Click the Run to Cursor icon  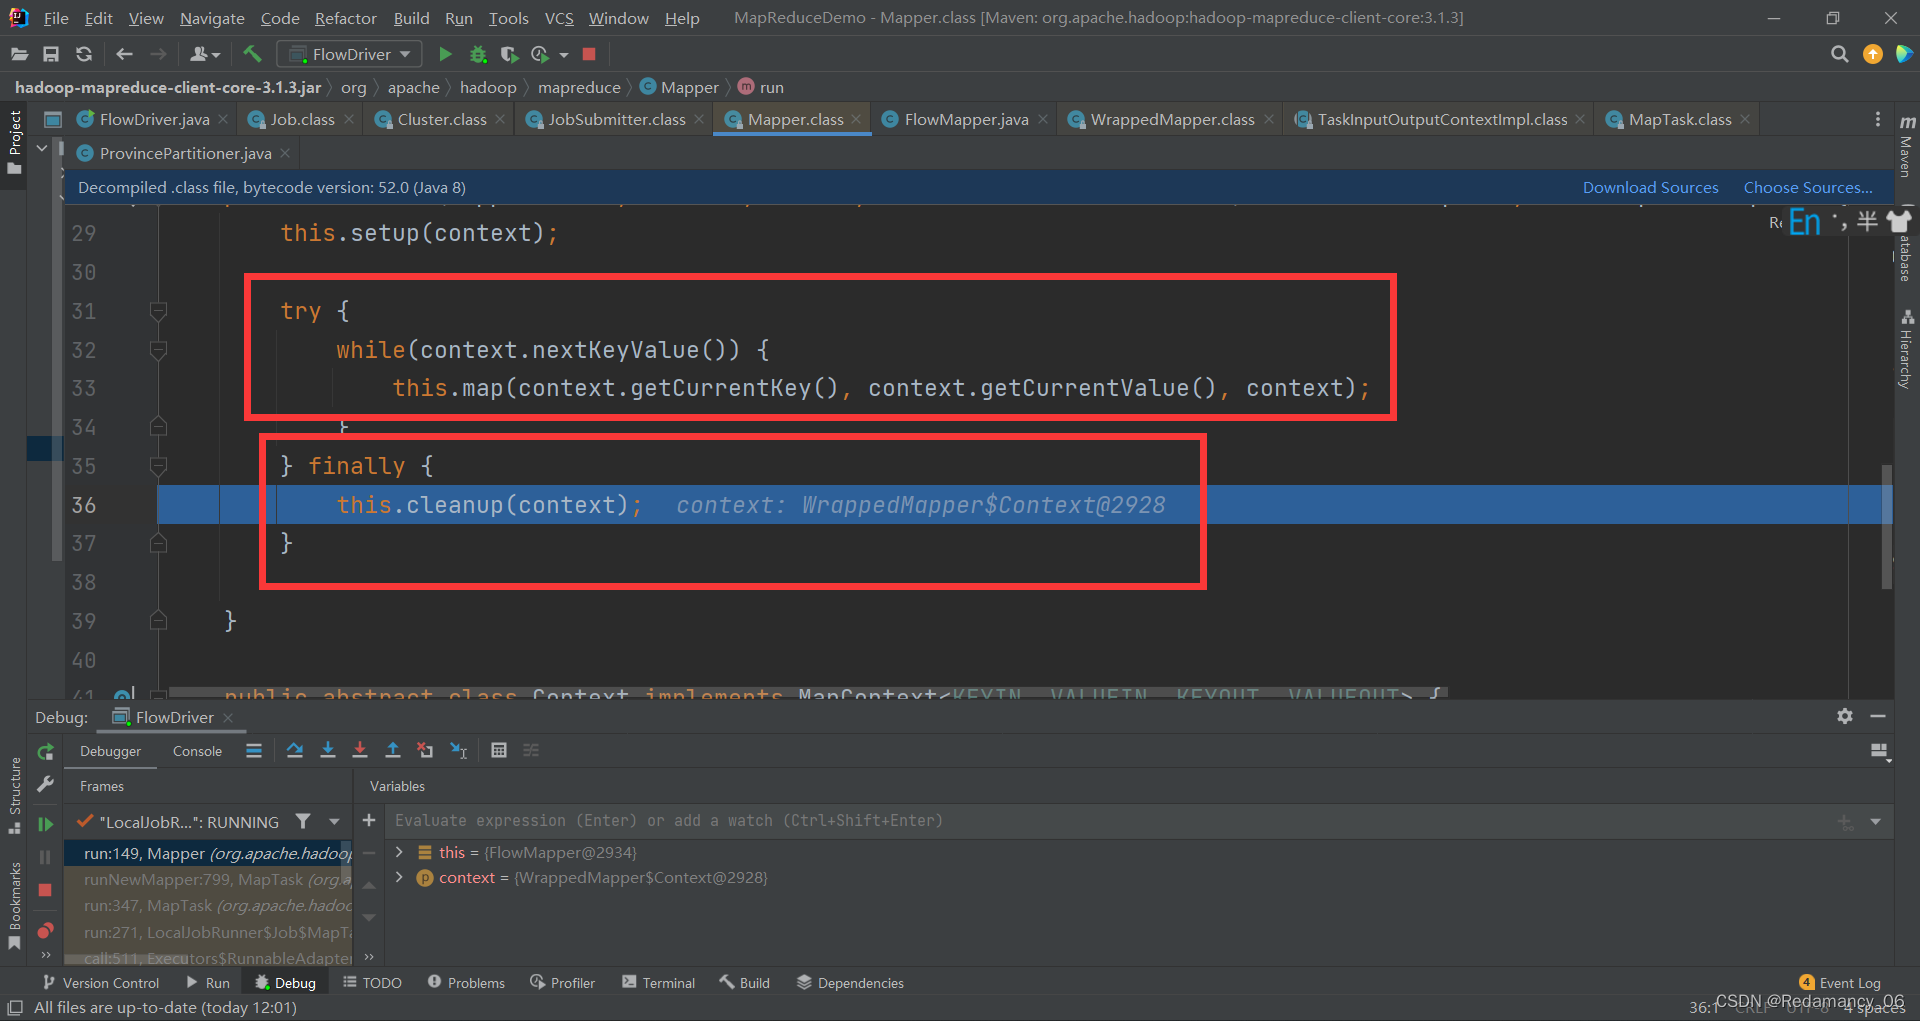pyautogui.click(x=458, y=750)
